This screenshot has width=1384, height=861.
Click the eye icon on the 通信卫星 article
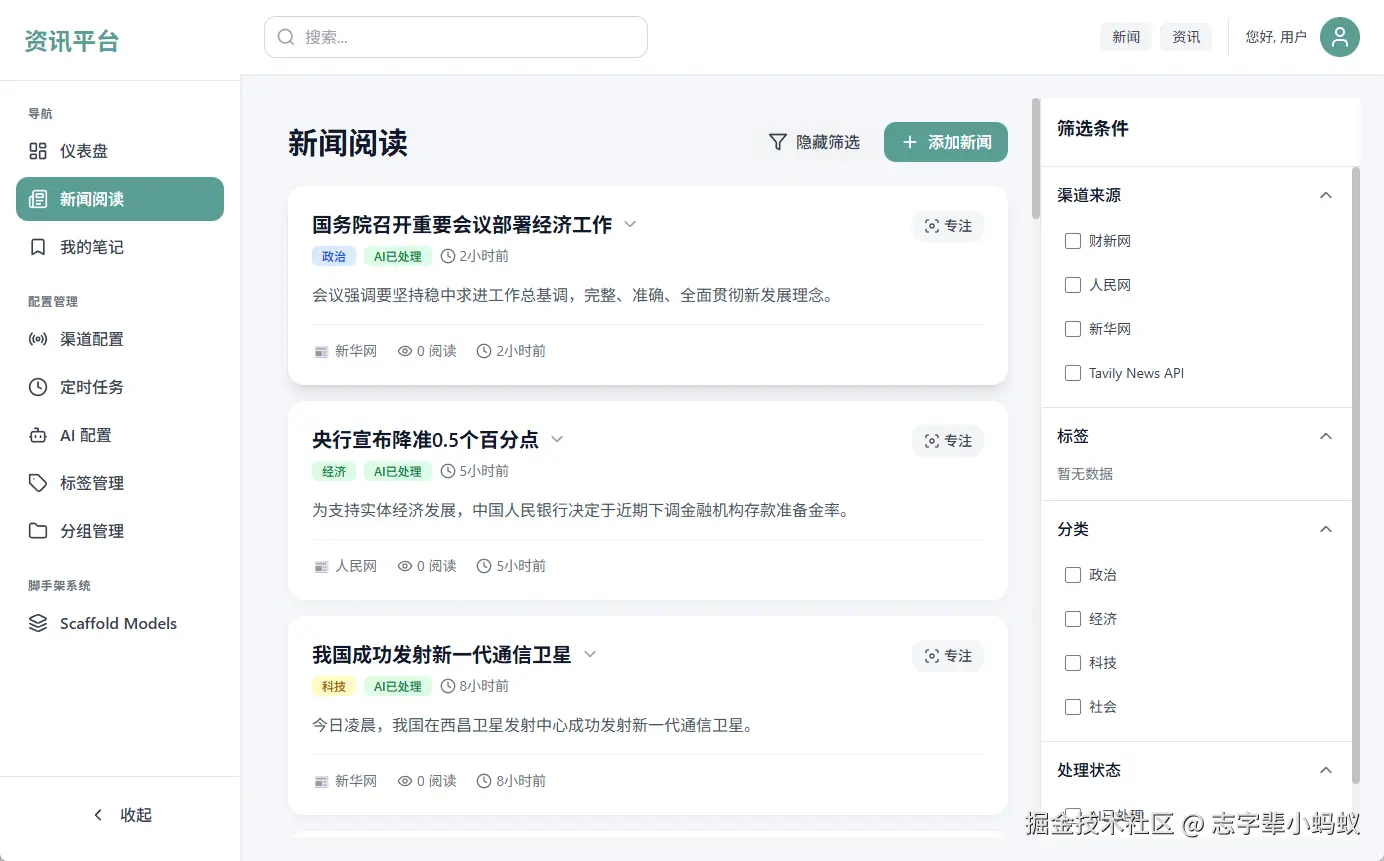pyautogui.click(x=405, y=781)
